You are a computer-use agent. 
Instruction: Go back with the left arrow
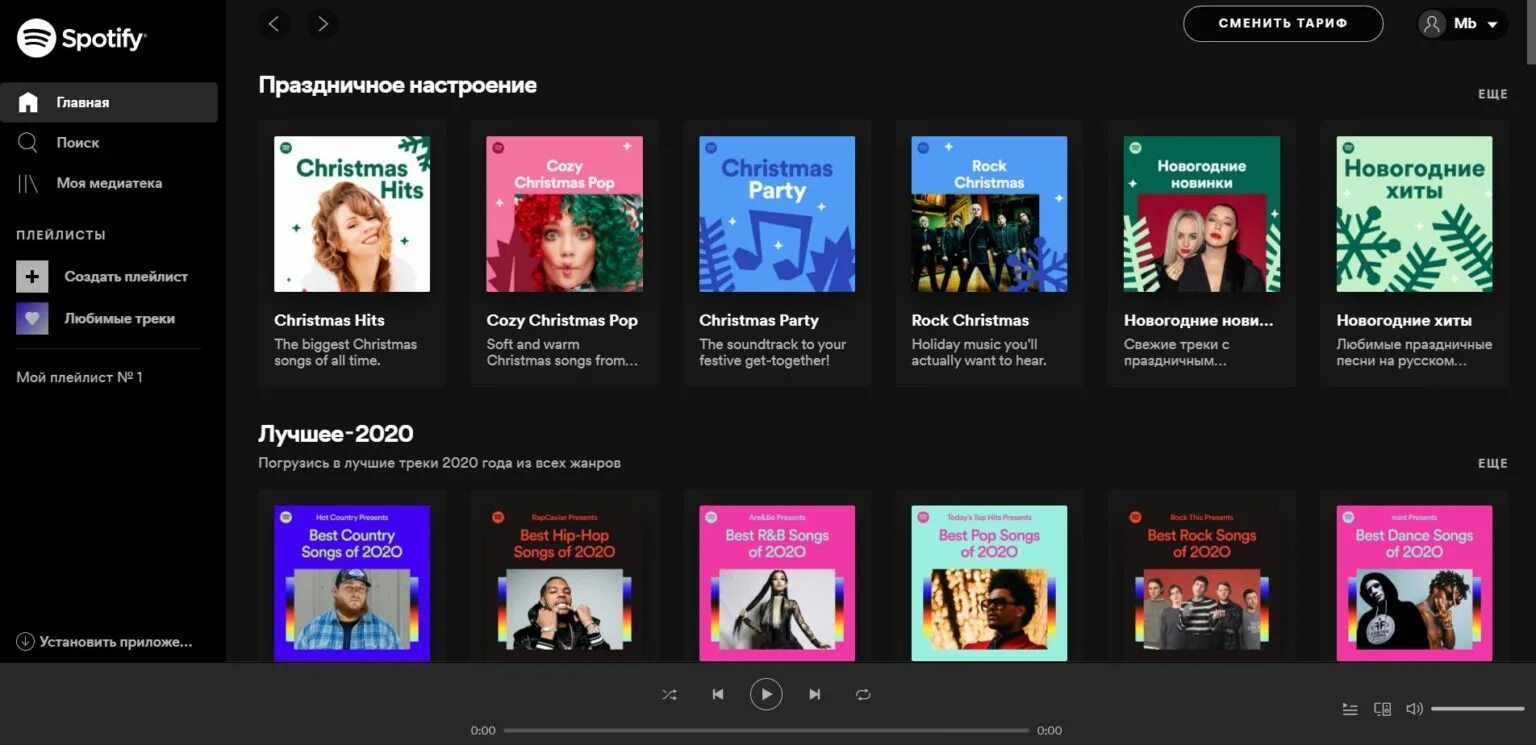pos(274,24)
